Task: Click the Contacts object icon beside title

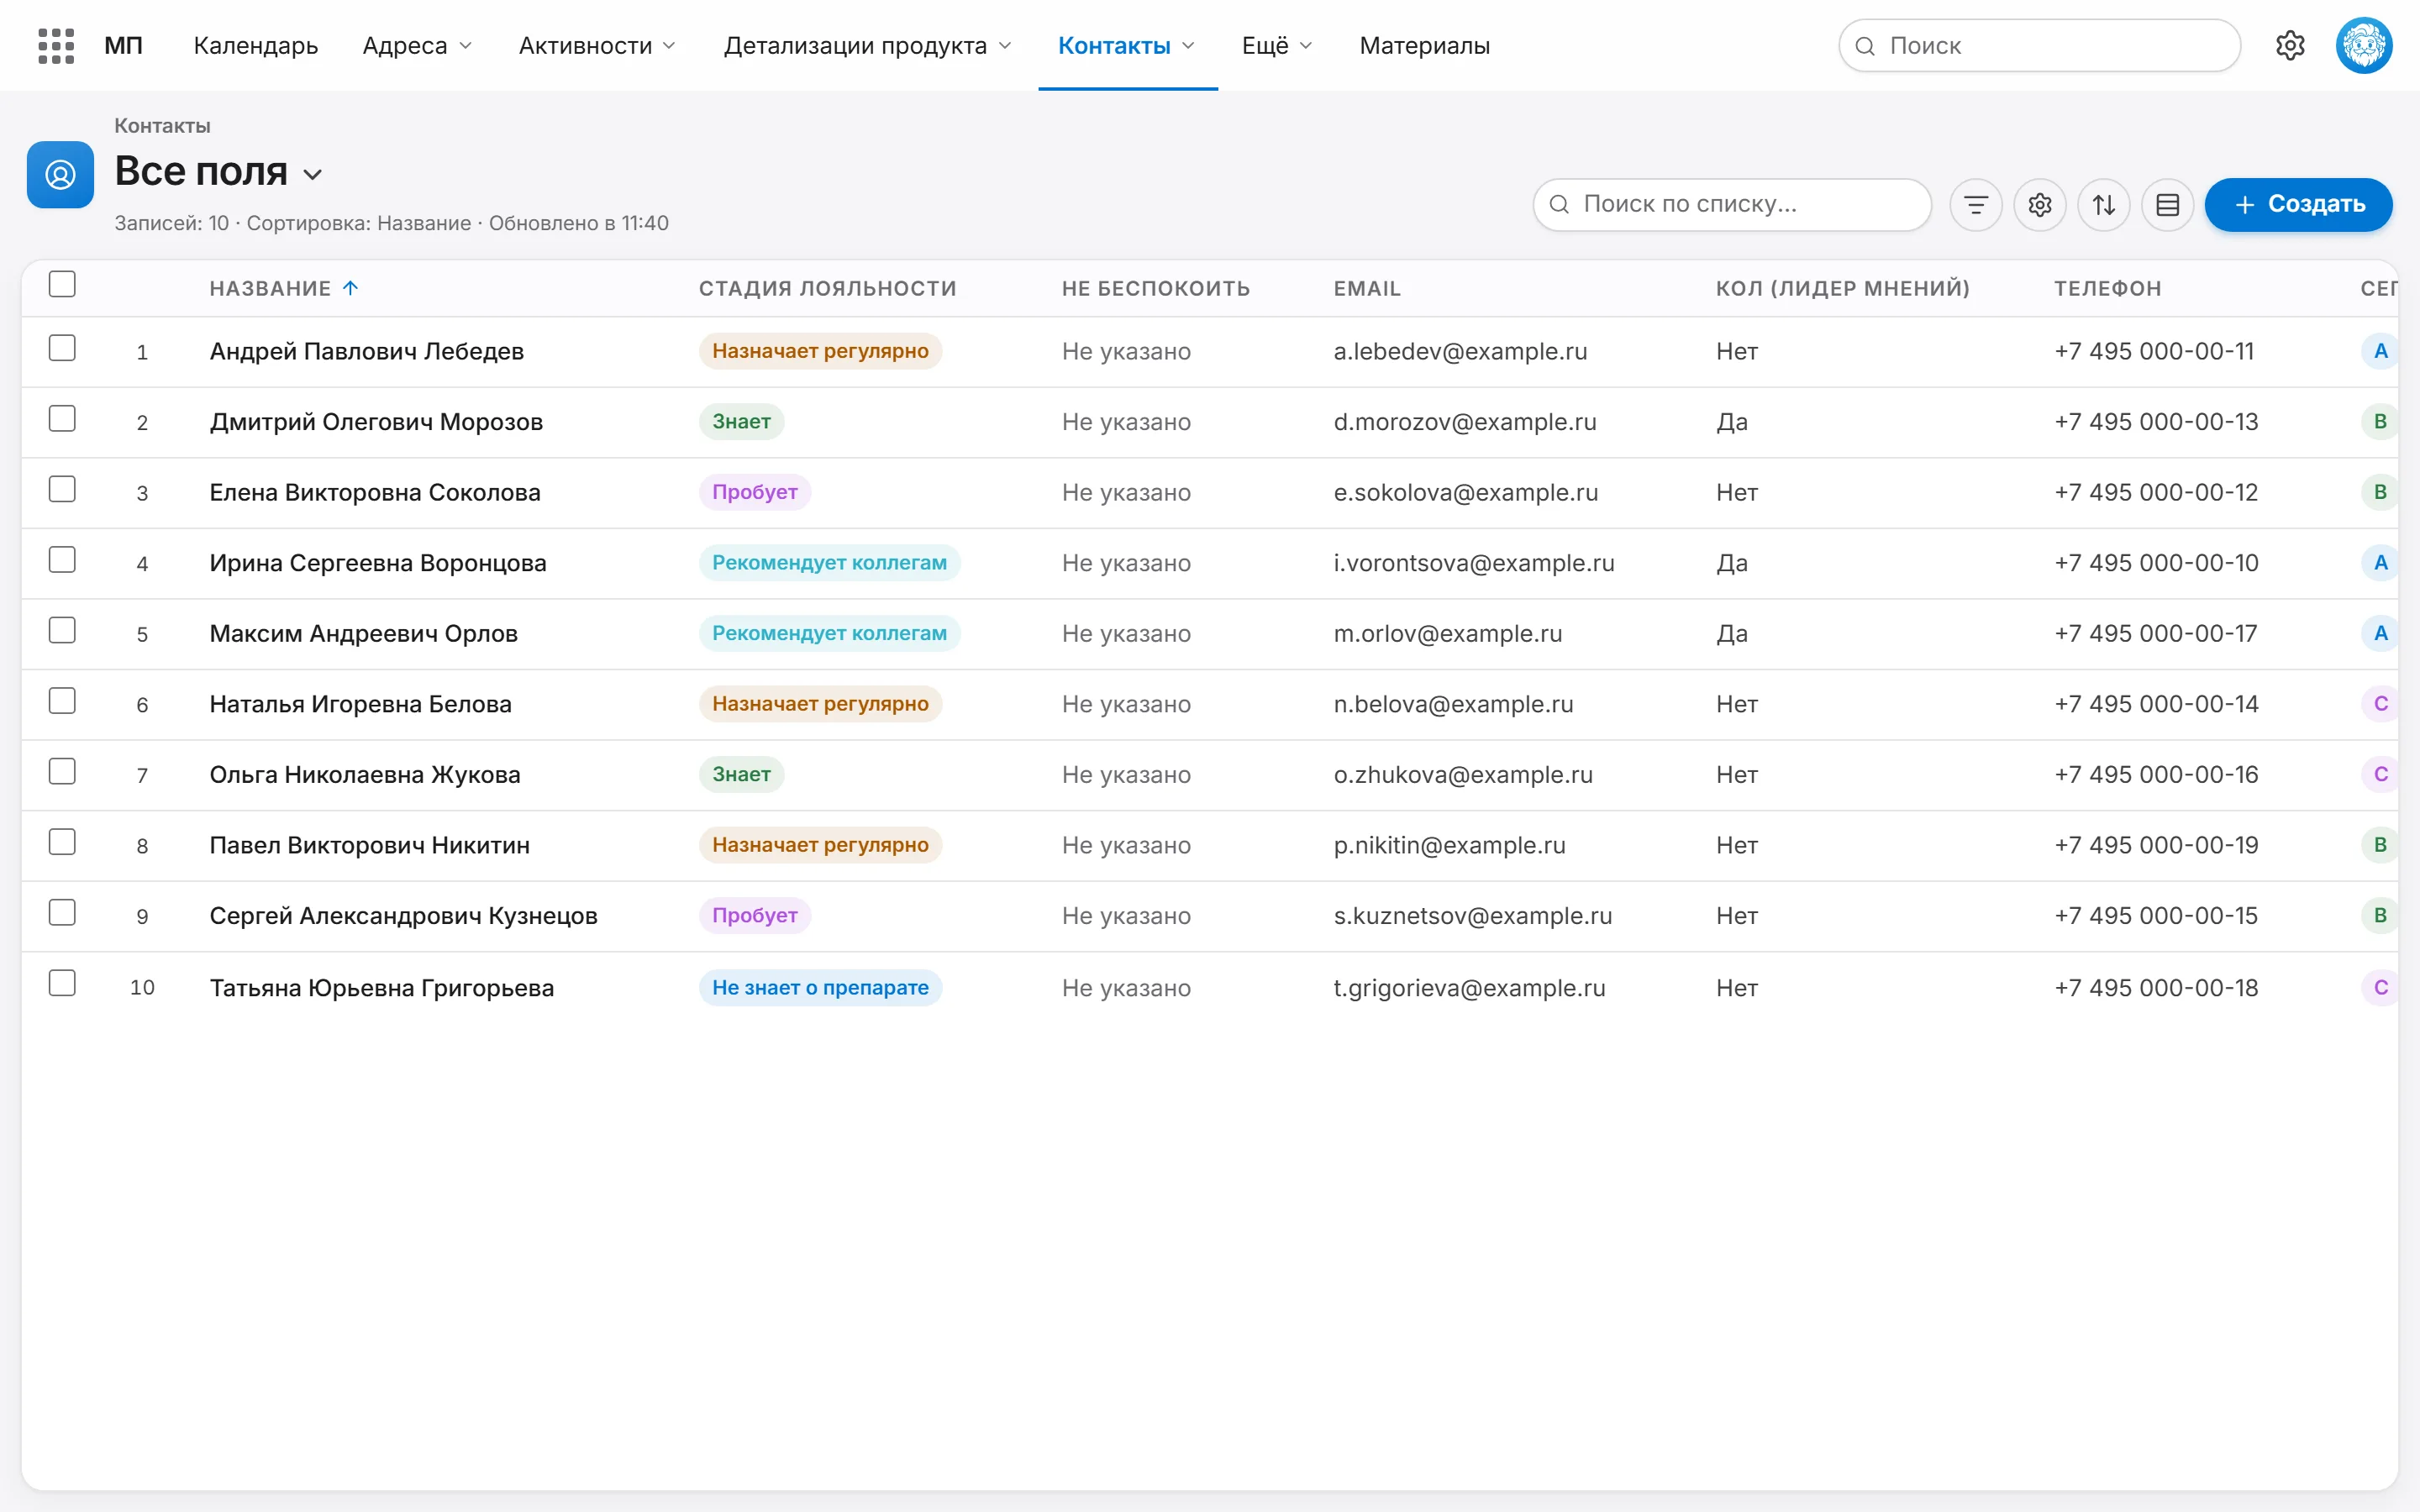Action: coord(60,175)
